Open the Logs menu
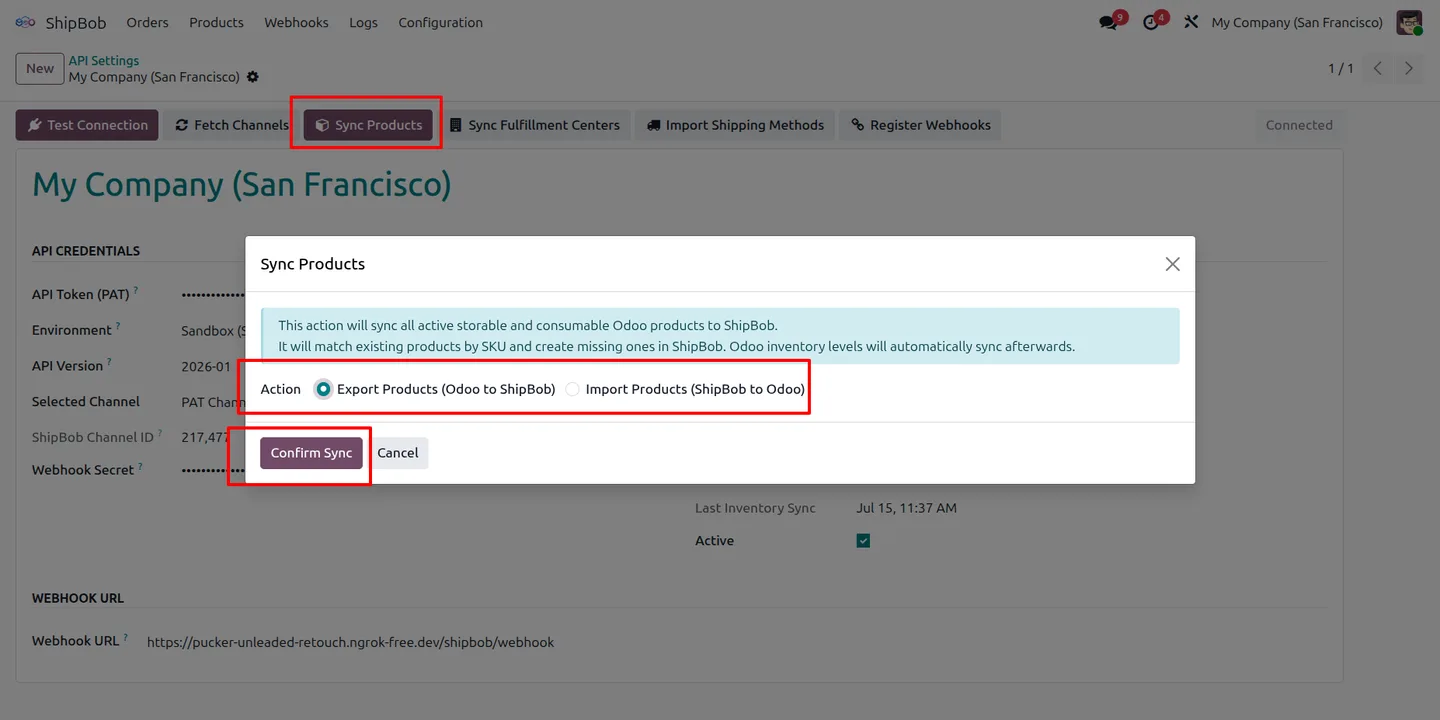The width and height of the screenshot is (1440, 720). tap(363, 22)
